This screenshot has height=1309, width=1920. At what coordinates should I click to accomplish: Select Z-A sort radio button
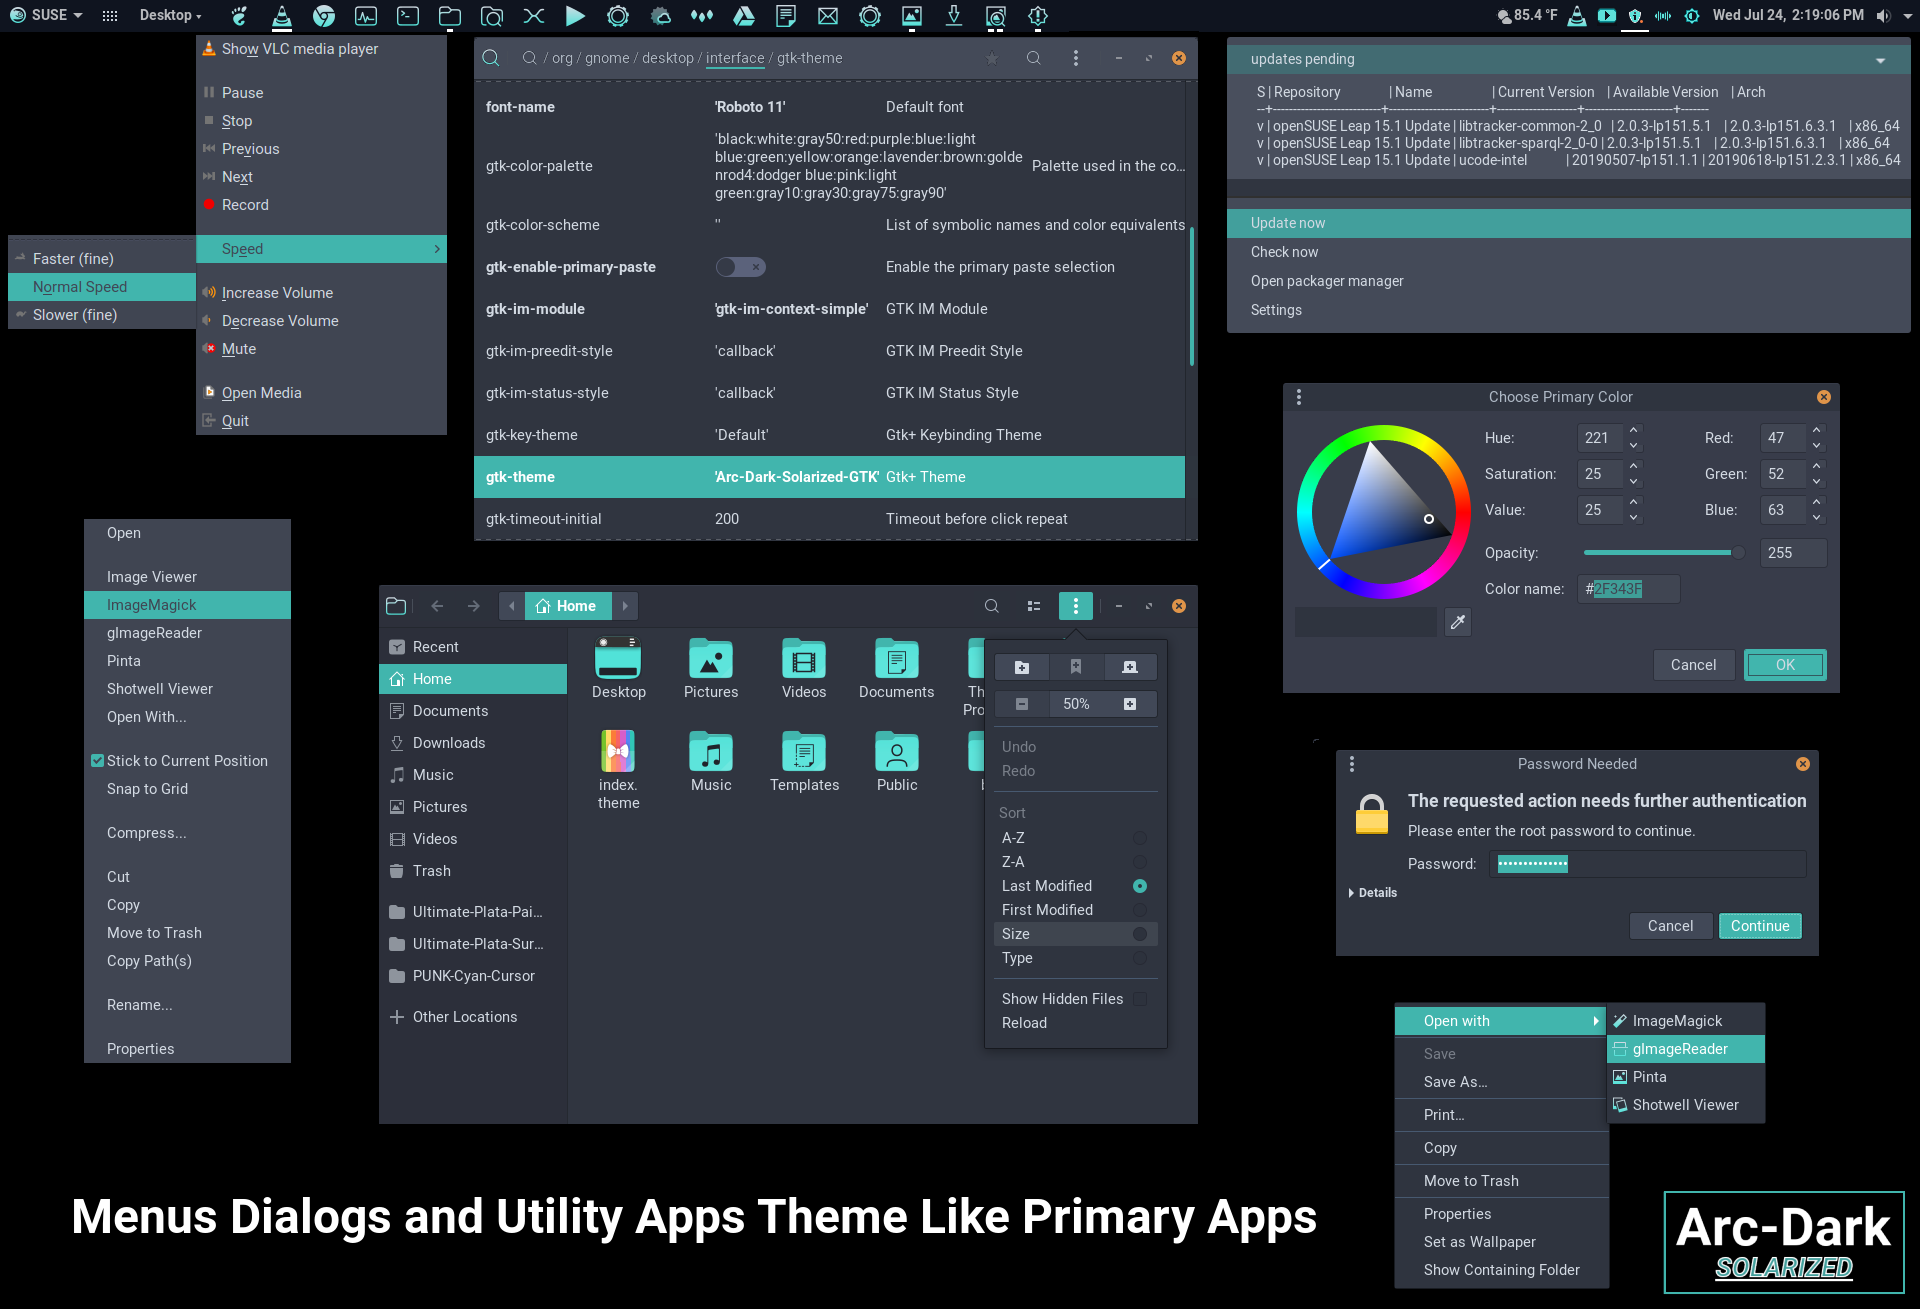1140,862
